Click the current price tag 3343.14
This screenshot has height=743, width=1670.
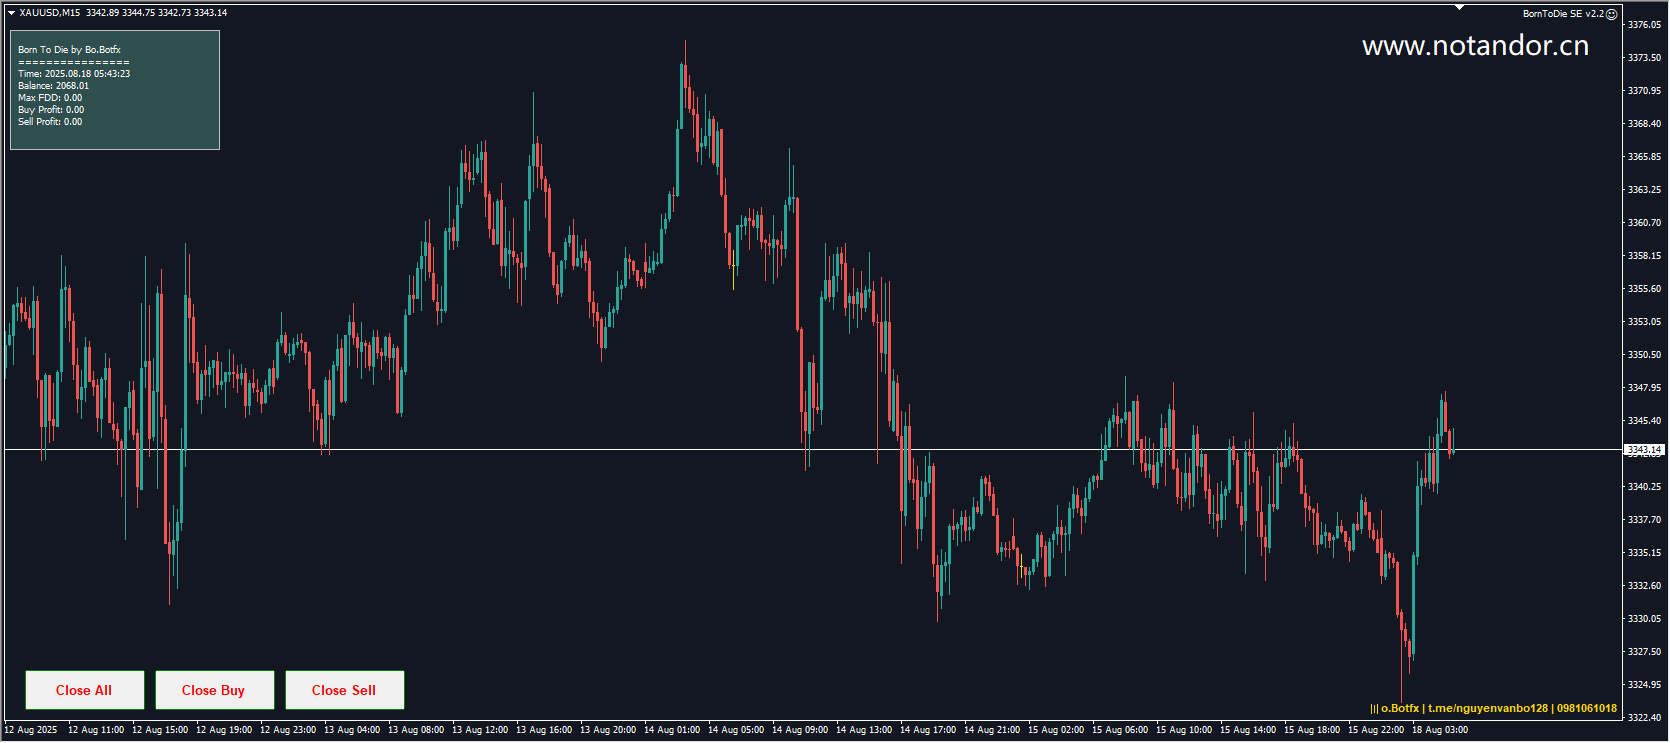(1644, 450)
